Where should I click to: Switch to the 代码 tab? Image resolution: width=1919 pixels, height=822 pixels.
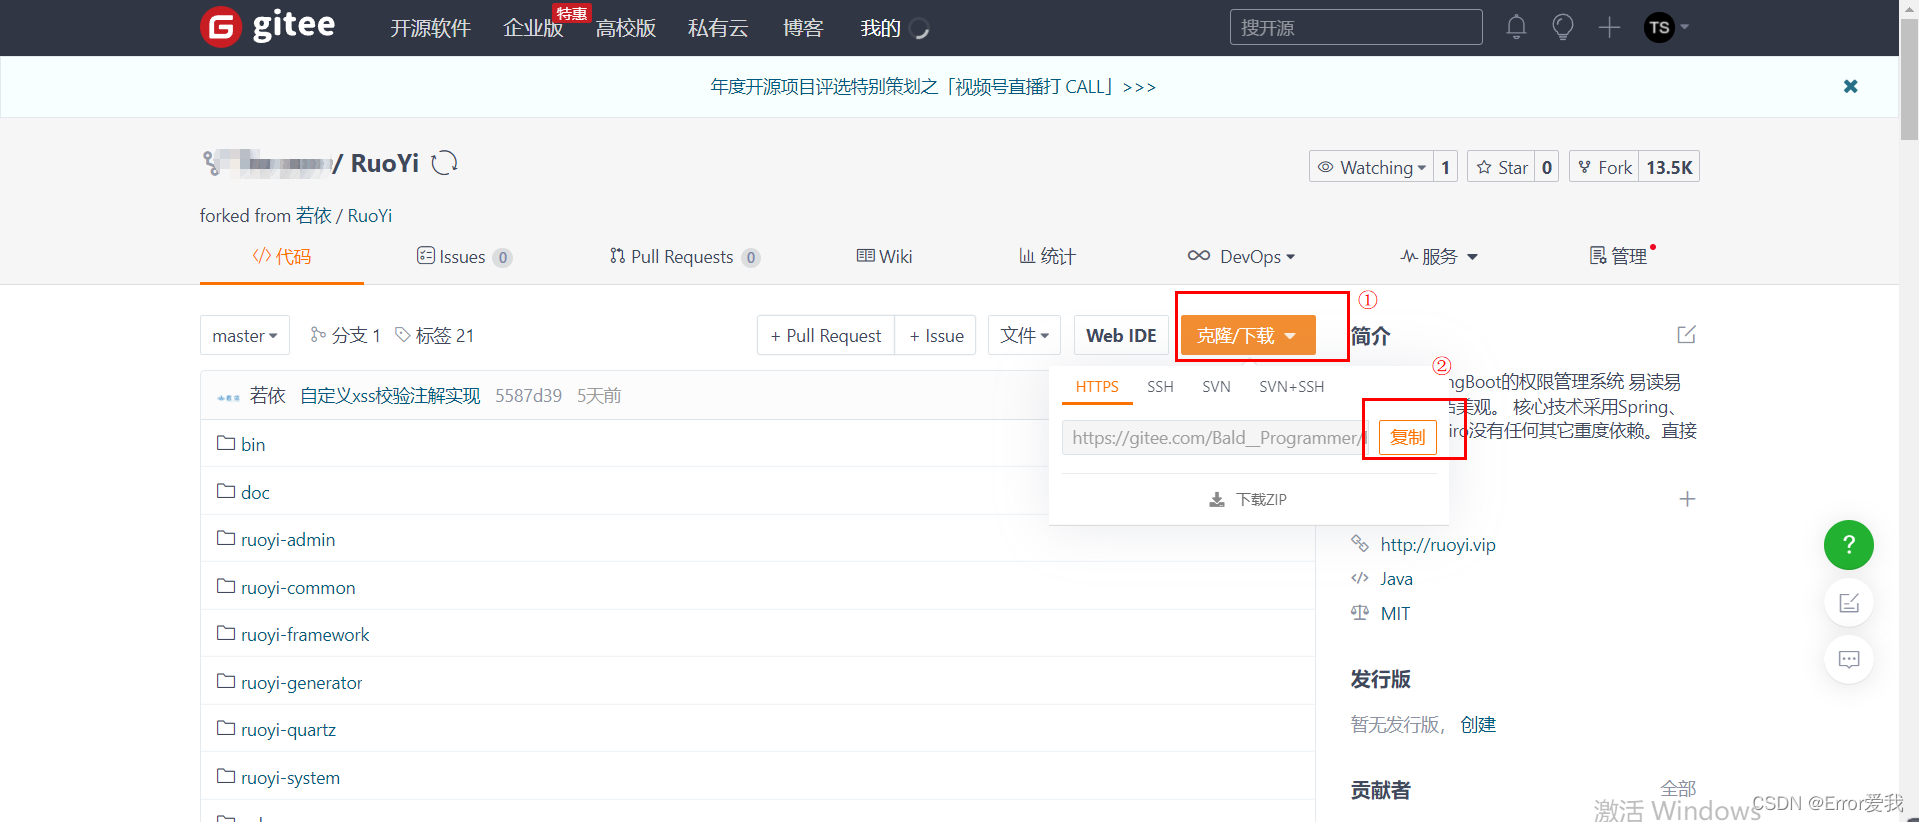[x=282, y=256]
